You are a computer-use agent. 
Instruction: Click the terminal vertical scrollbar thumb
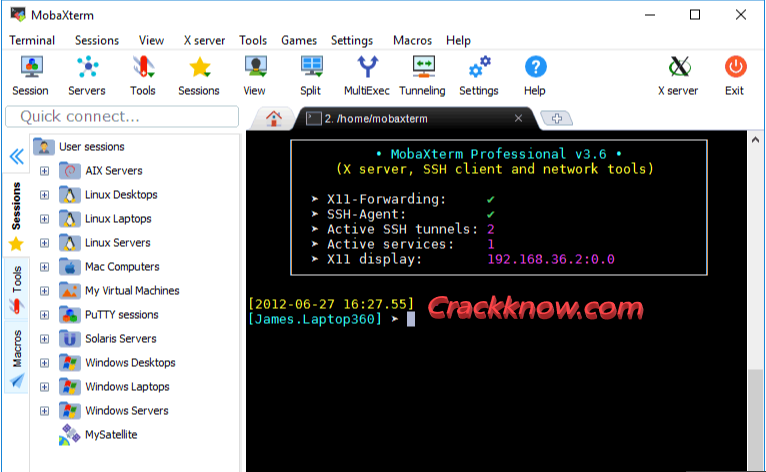756,419
